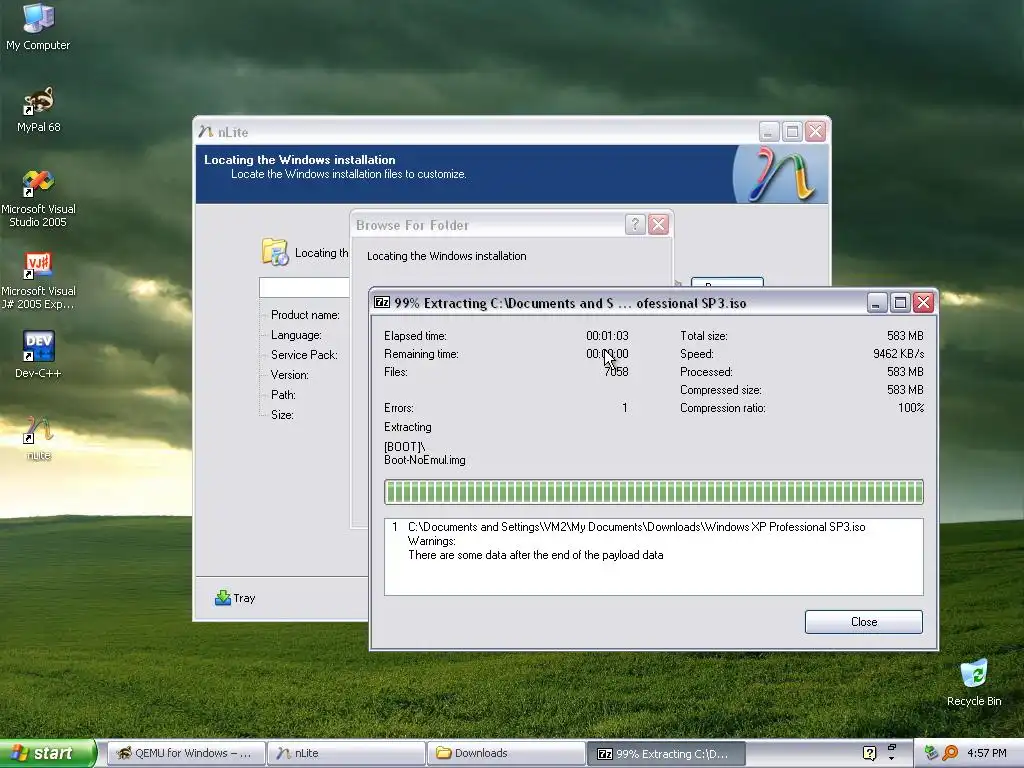Click the Speed value 9462 KB/s

898,354
